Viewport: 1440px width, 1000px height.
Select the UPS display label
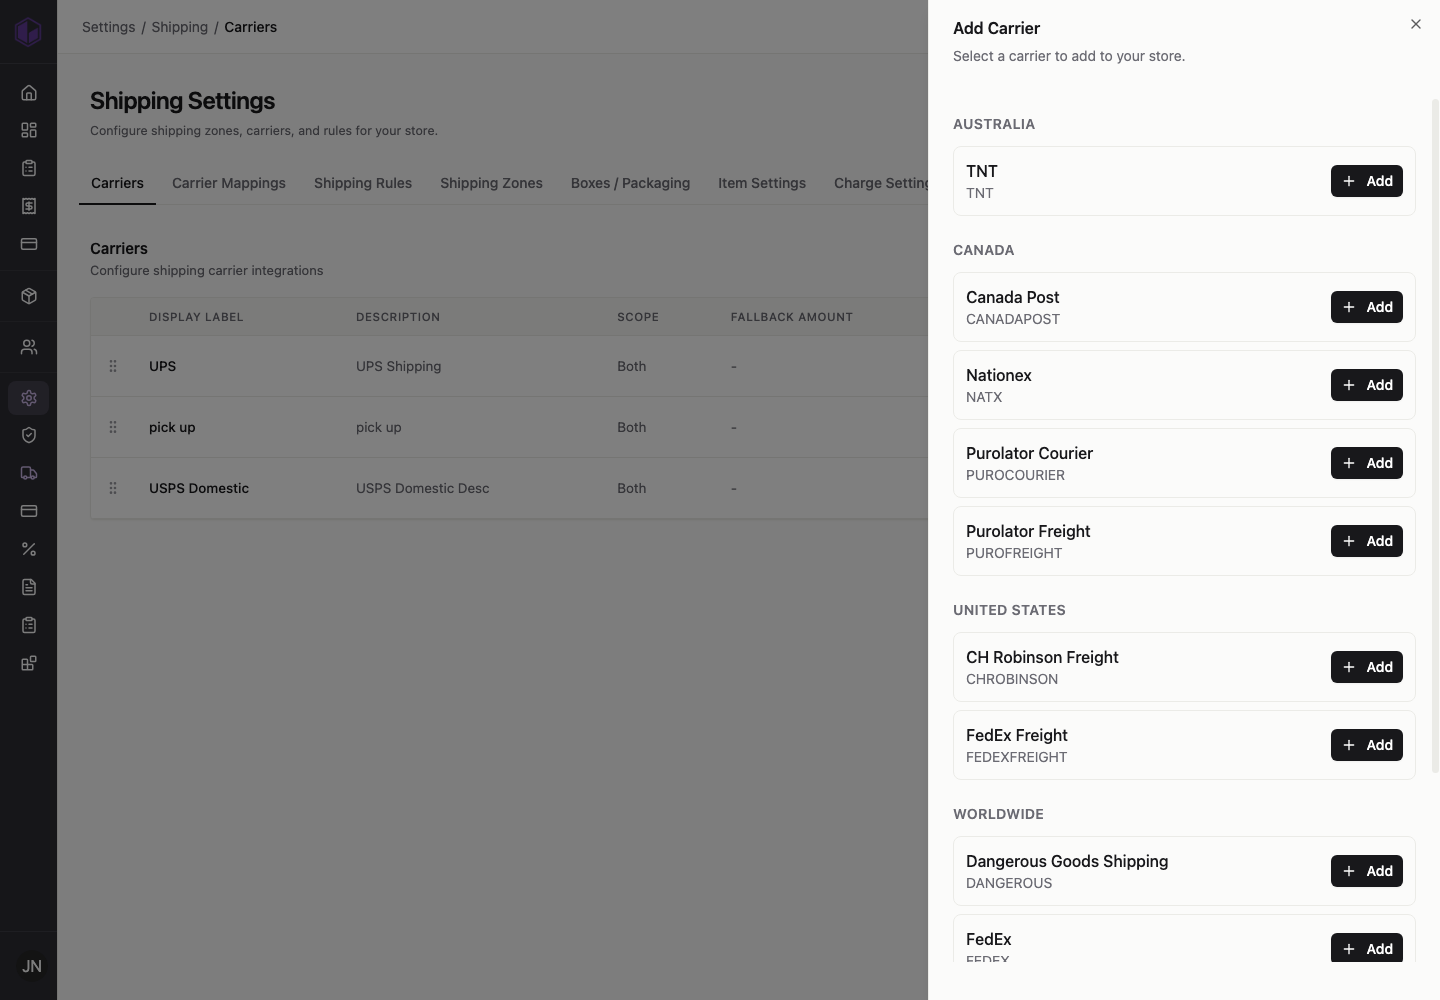[162, 366]
